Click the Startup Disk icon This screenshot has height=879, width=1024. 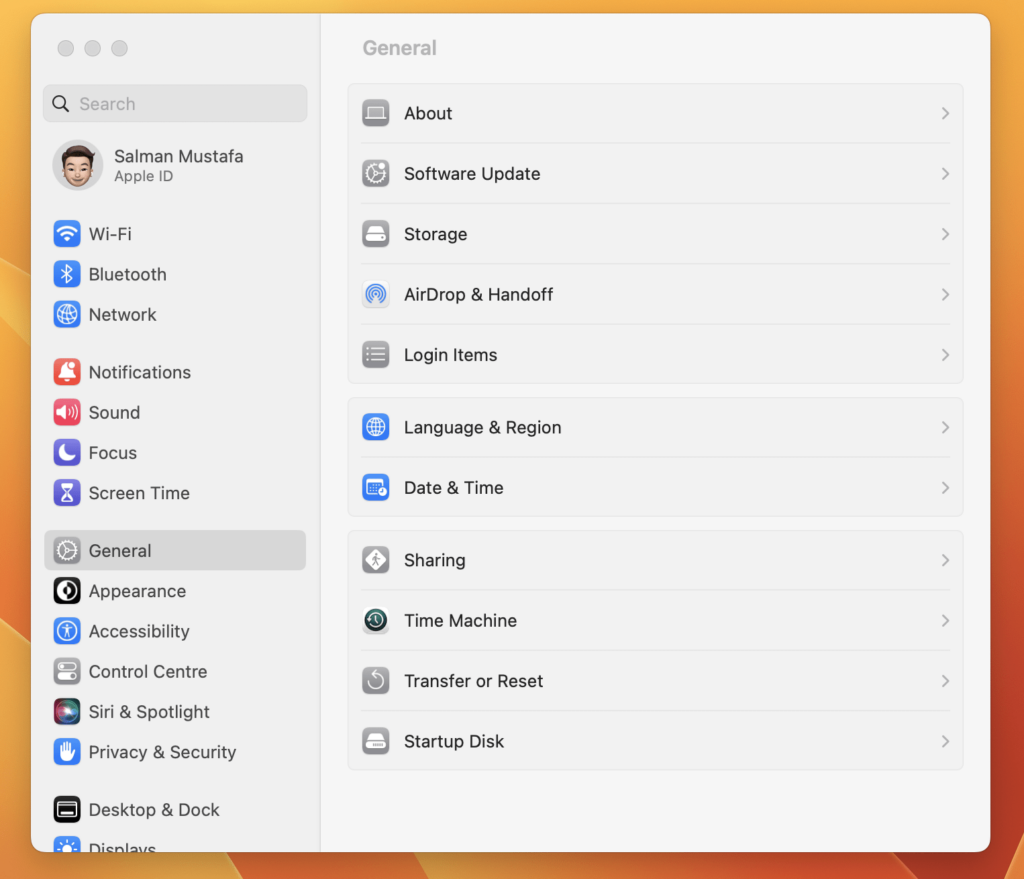click(376, 741)
